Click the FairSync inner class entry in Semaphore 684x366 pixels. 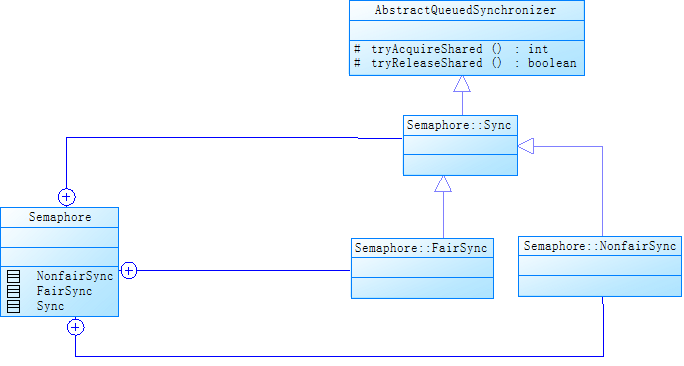tap(65, 291)
